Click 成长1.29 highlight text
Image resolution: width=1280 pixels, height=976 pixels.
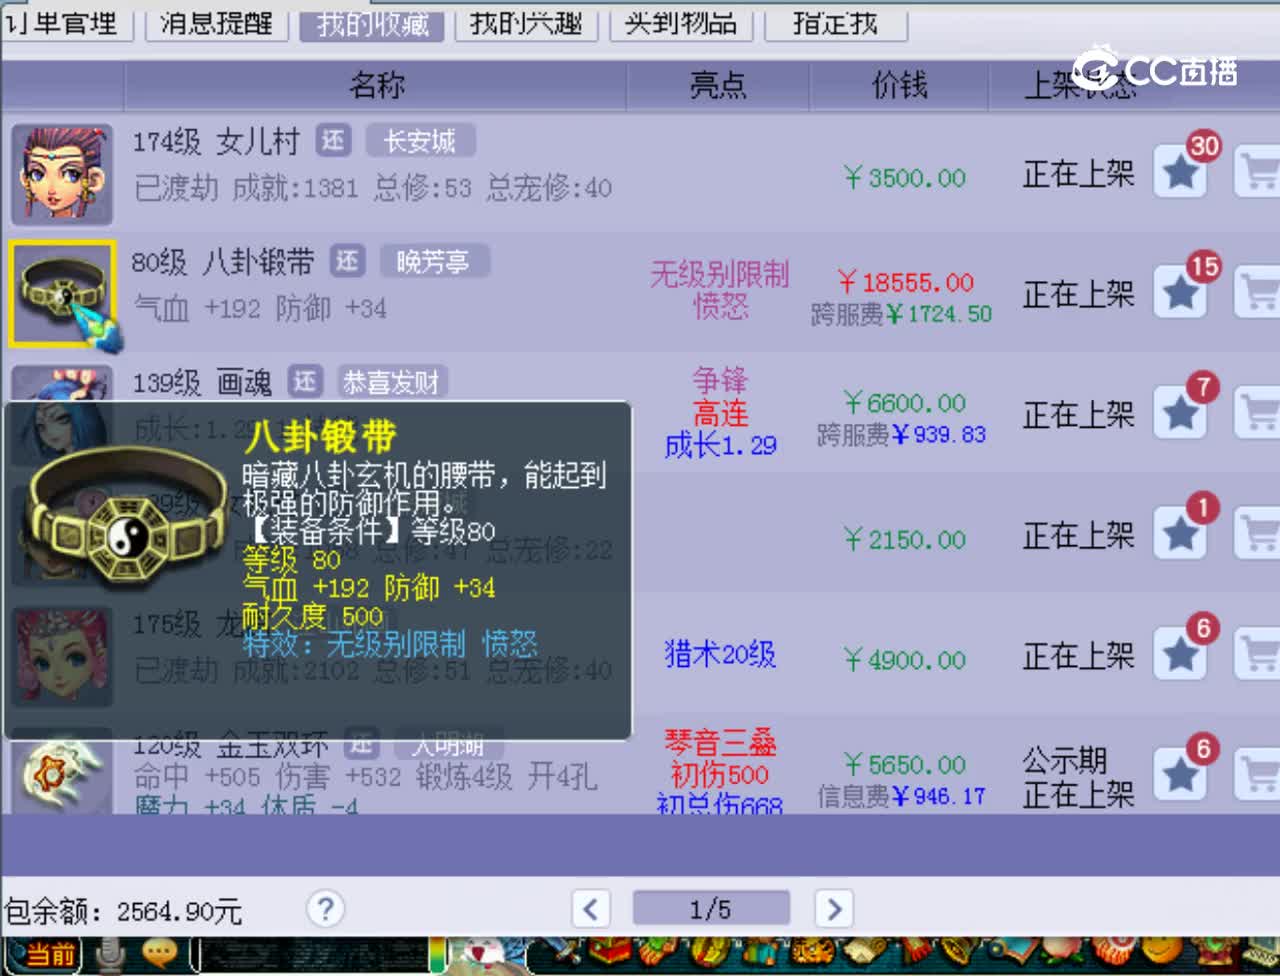tap(720, 445)
